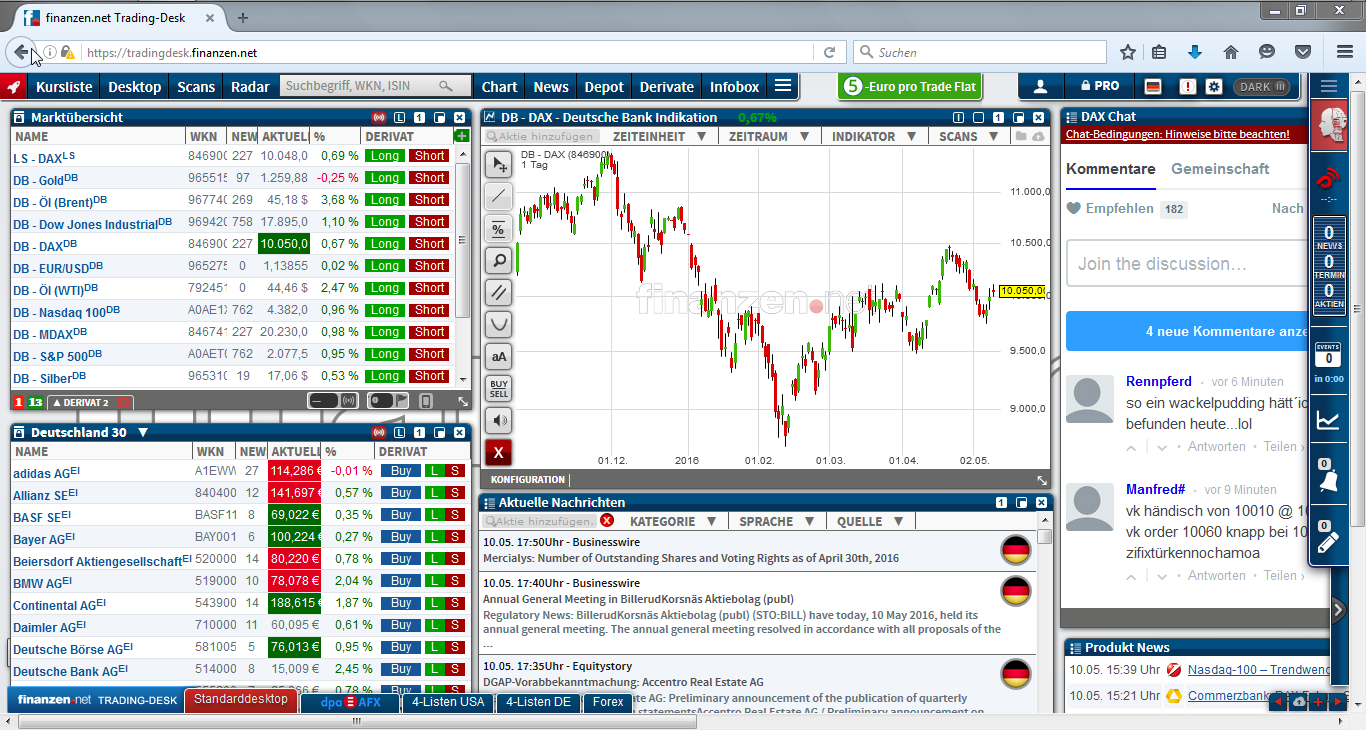Click the Marktübersicht vertical scrollbar thumb
The width and height of the screenshot is (1366, 730).
click(462, 240)
